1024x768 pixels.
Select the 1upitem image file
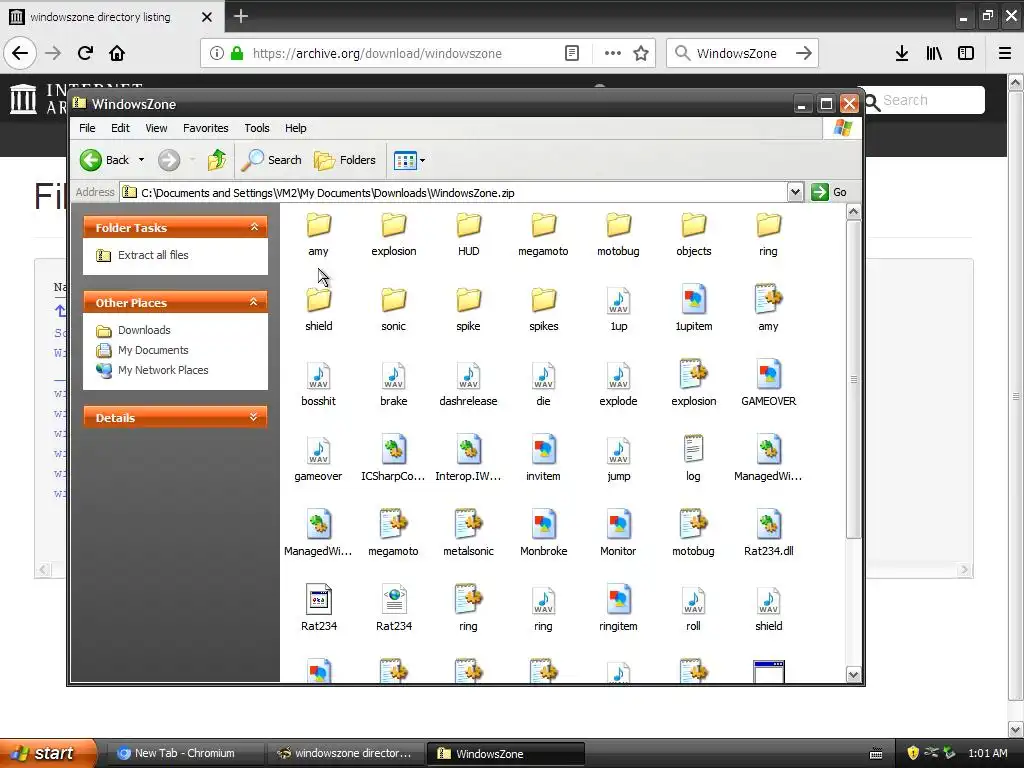(694, 309)
